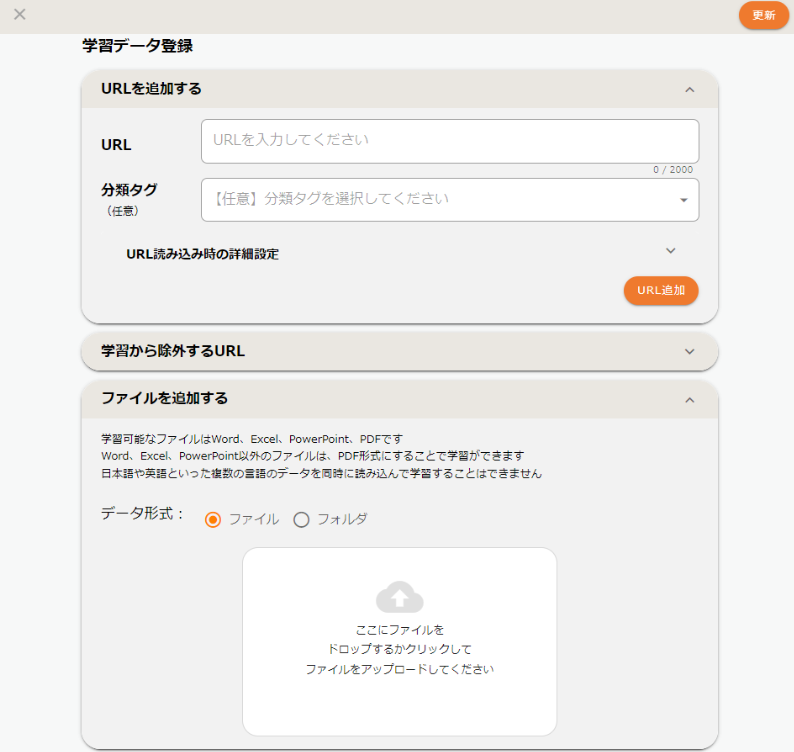Collapse ファイルを追加する using its chevron icon

click(x=689, y=399)
